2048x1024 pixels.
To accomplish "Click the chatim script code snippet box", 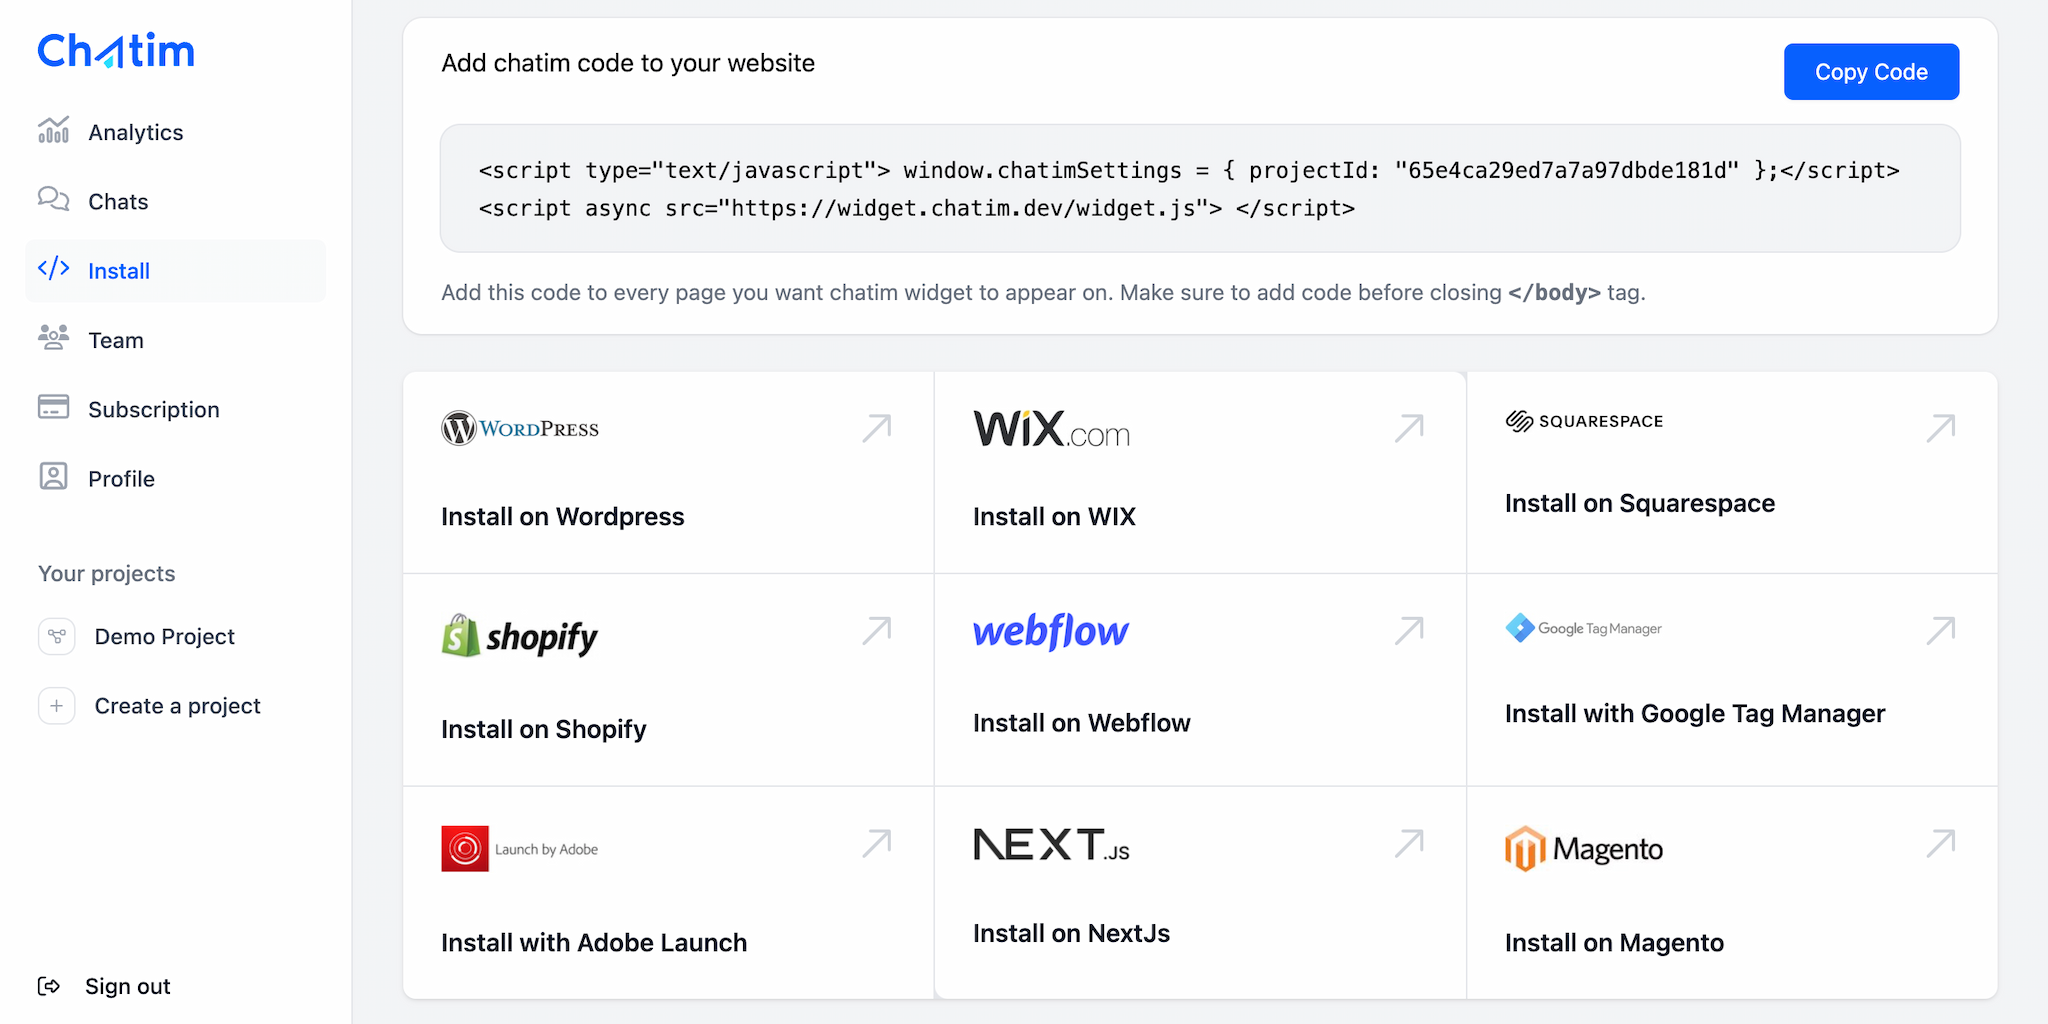I will coord(1199,189).
